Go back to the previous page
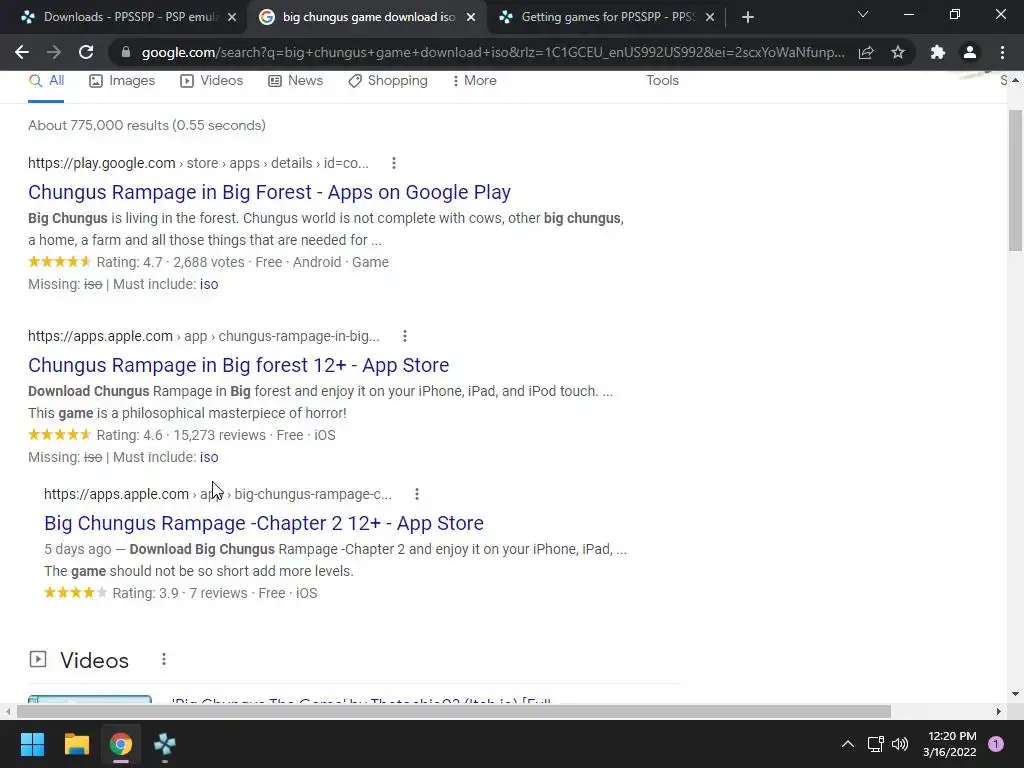Viewport: 1024px width, 768px height. pos(22,52)
